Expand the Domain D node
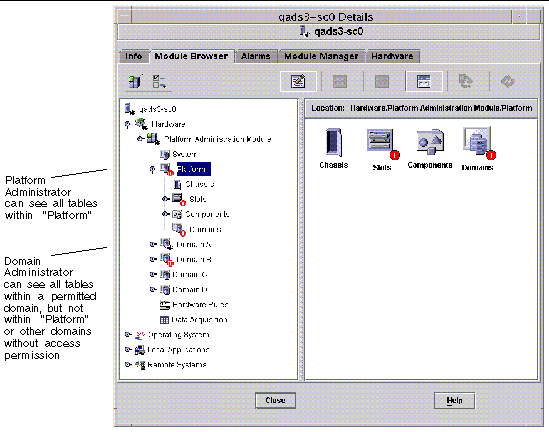Screen dimensions: 549x432 (153, 290)
